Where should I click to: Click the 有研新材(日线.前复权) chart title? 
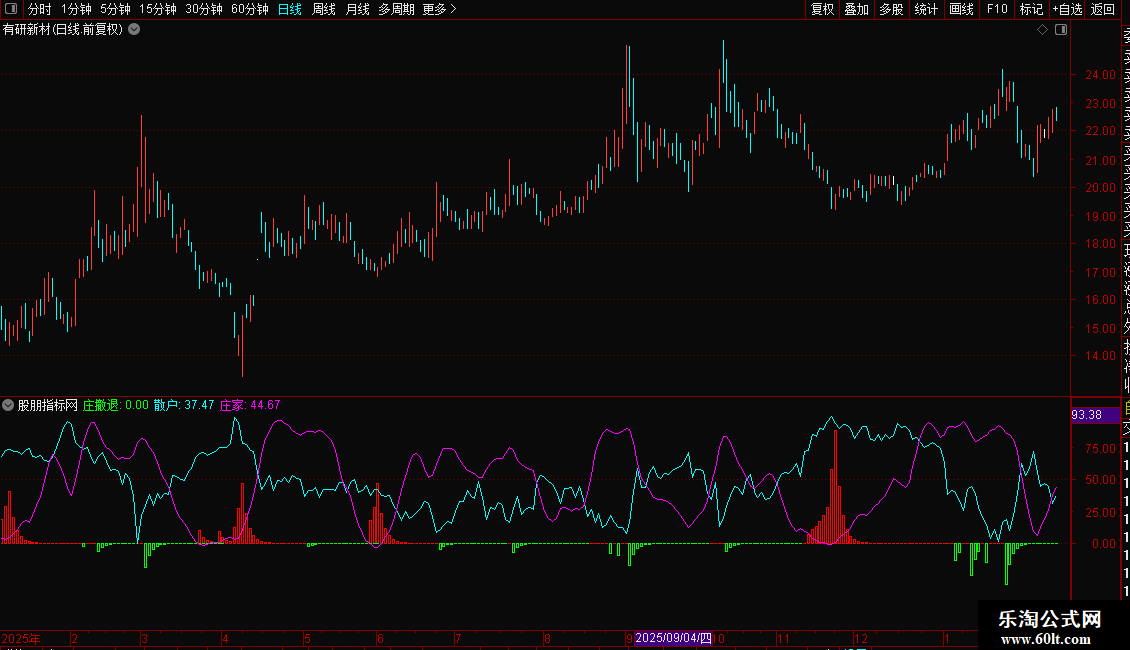pos(63,30)
